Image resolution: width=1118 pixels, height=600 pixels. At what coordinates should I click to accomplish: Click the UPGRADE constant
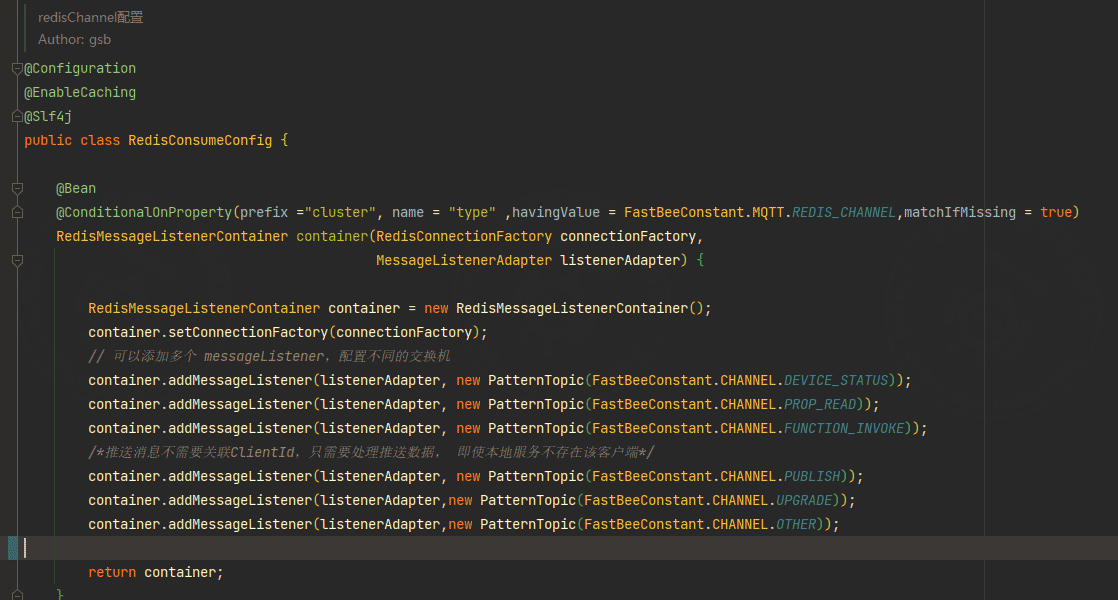click(804, 500)
